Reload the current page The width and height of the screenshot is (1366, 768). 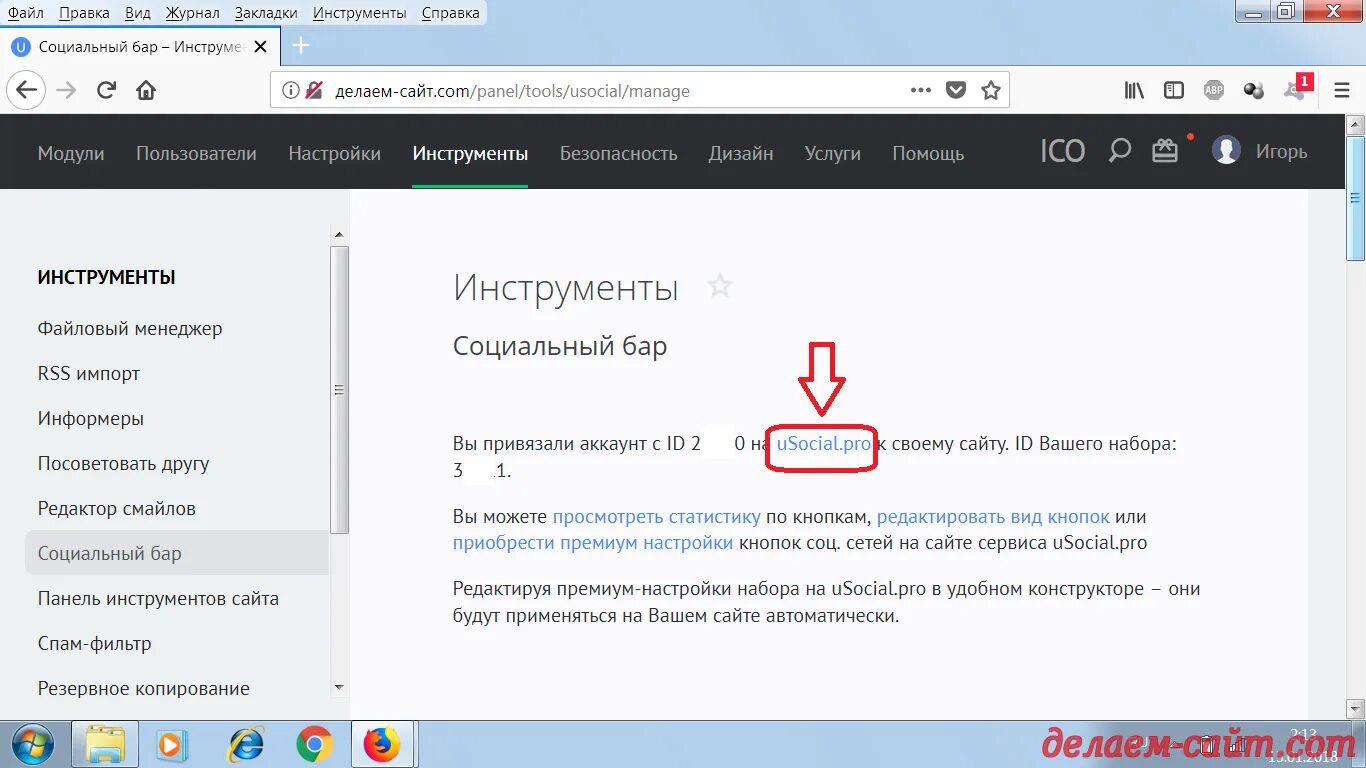(x=106, y=90)
